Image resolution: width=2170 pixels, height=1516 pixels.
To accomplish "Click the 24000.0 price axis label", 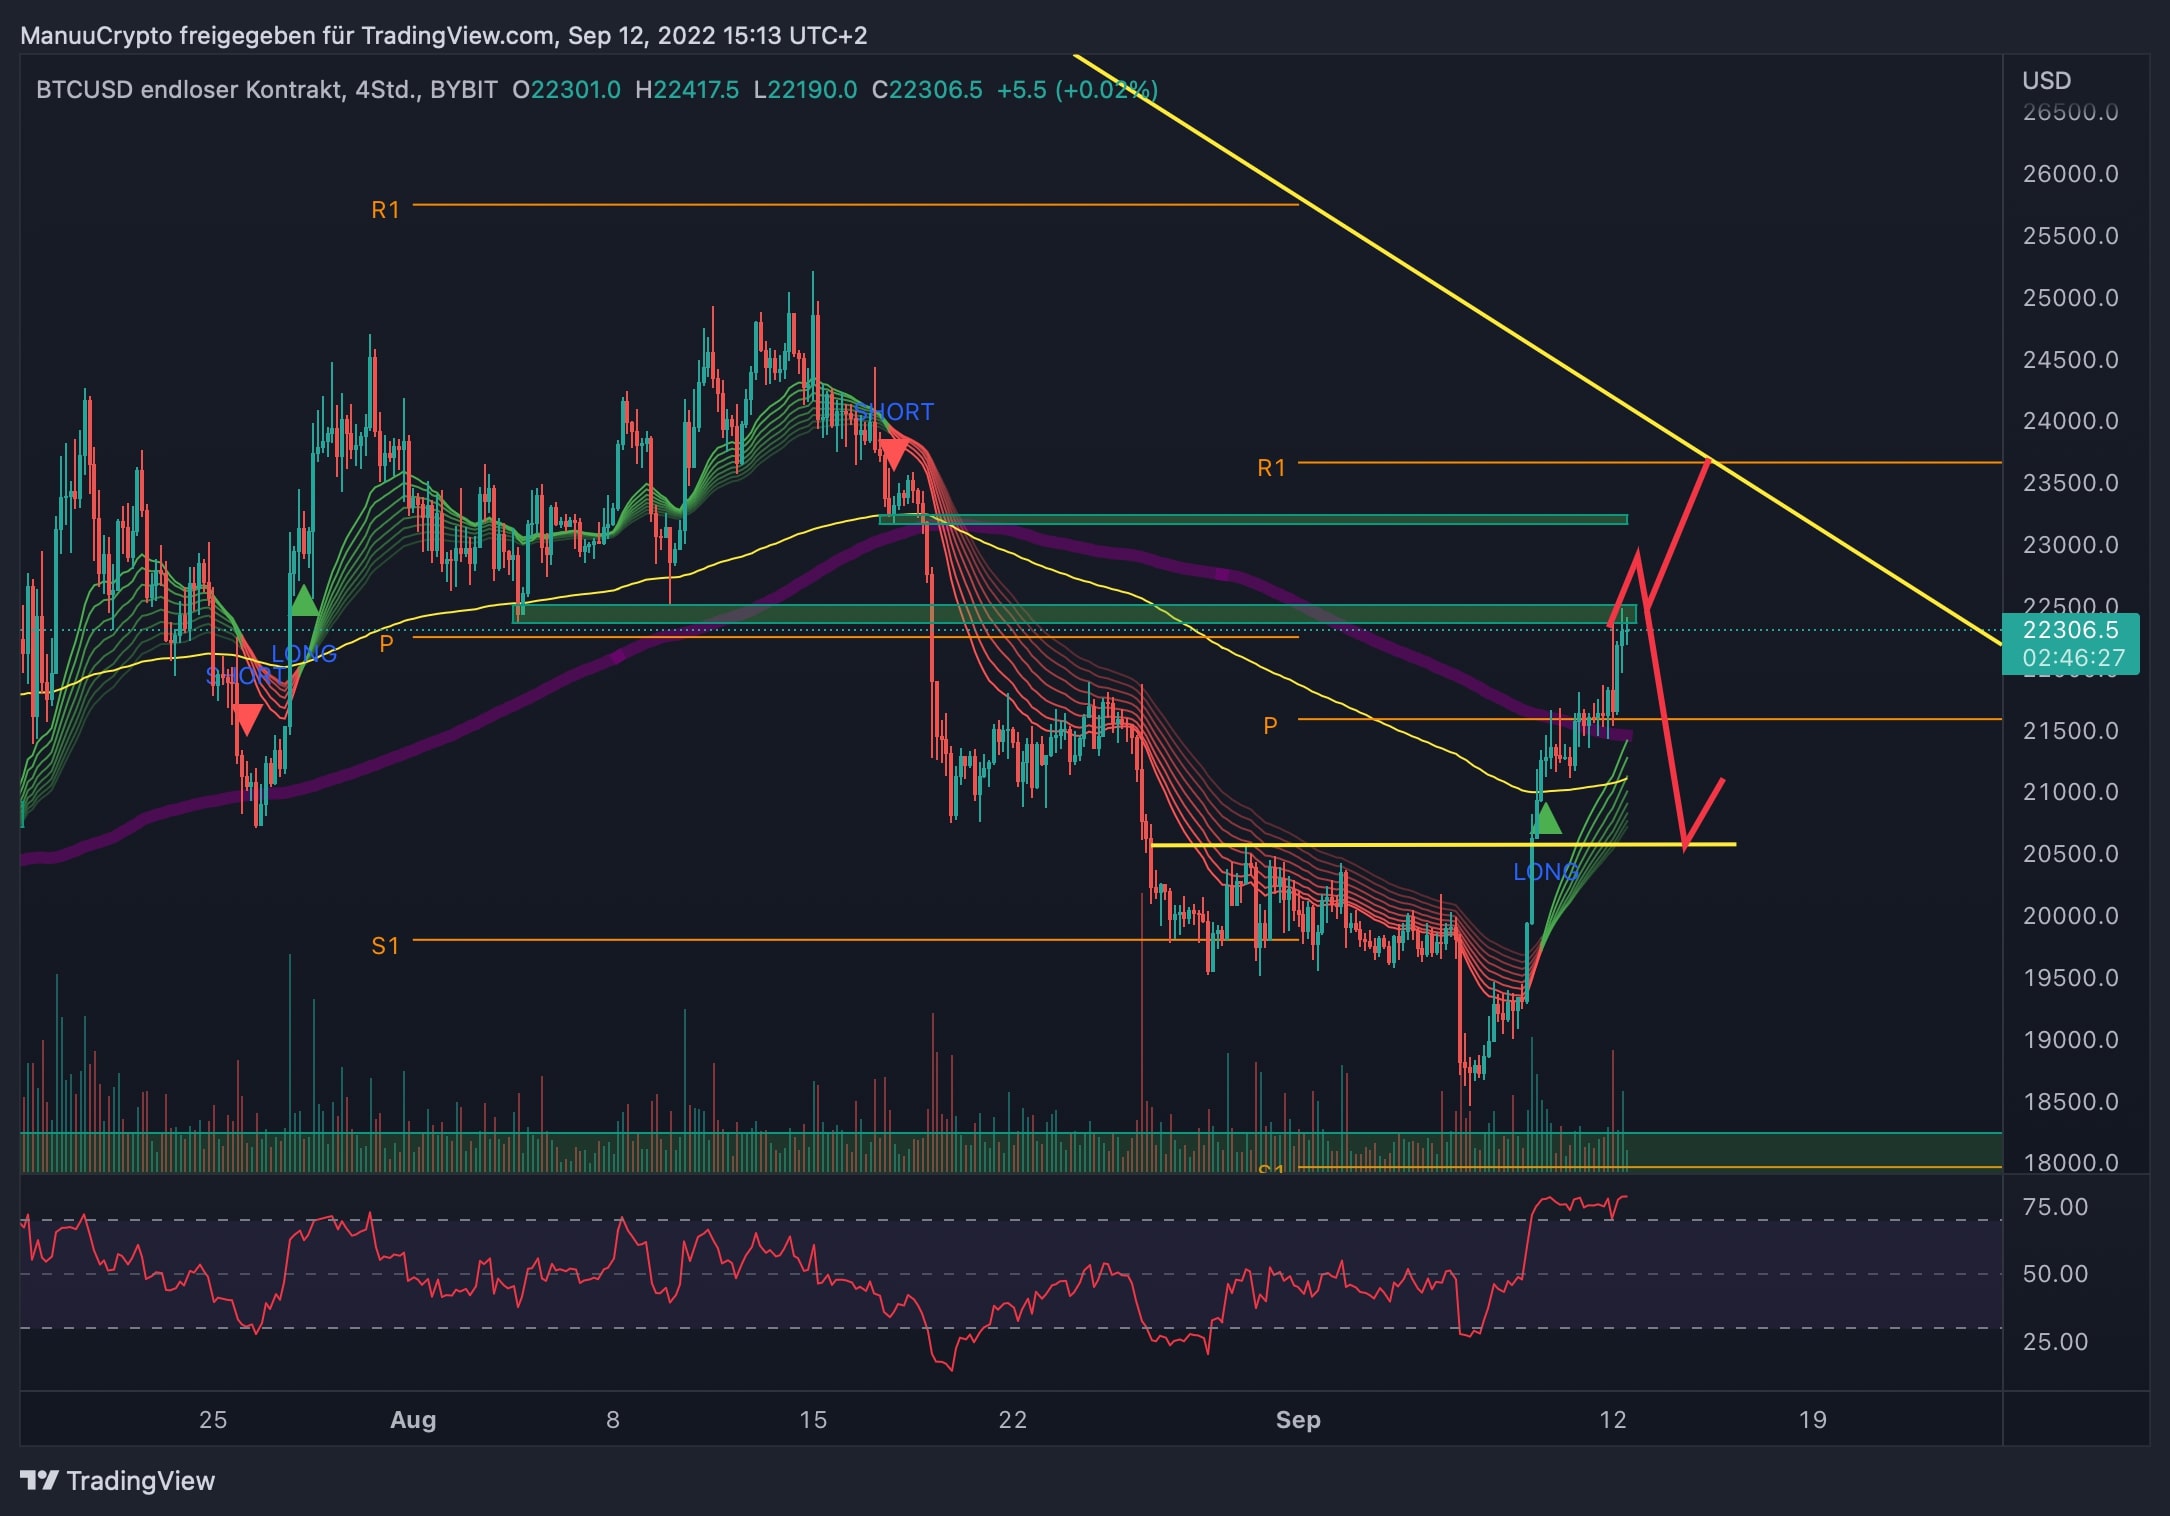I will point(2070,420).
